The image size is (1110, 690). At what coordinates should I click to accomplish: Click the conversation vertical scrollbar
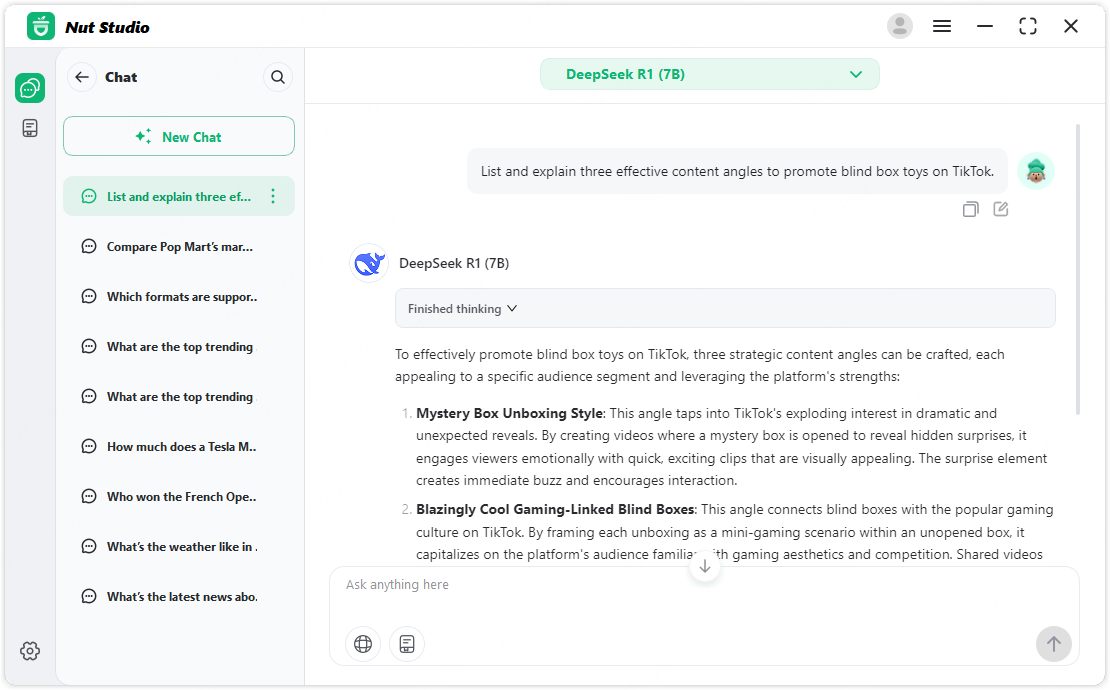pyautogui.click(x=1078, y=269)
